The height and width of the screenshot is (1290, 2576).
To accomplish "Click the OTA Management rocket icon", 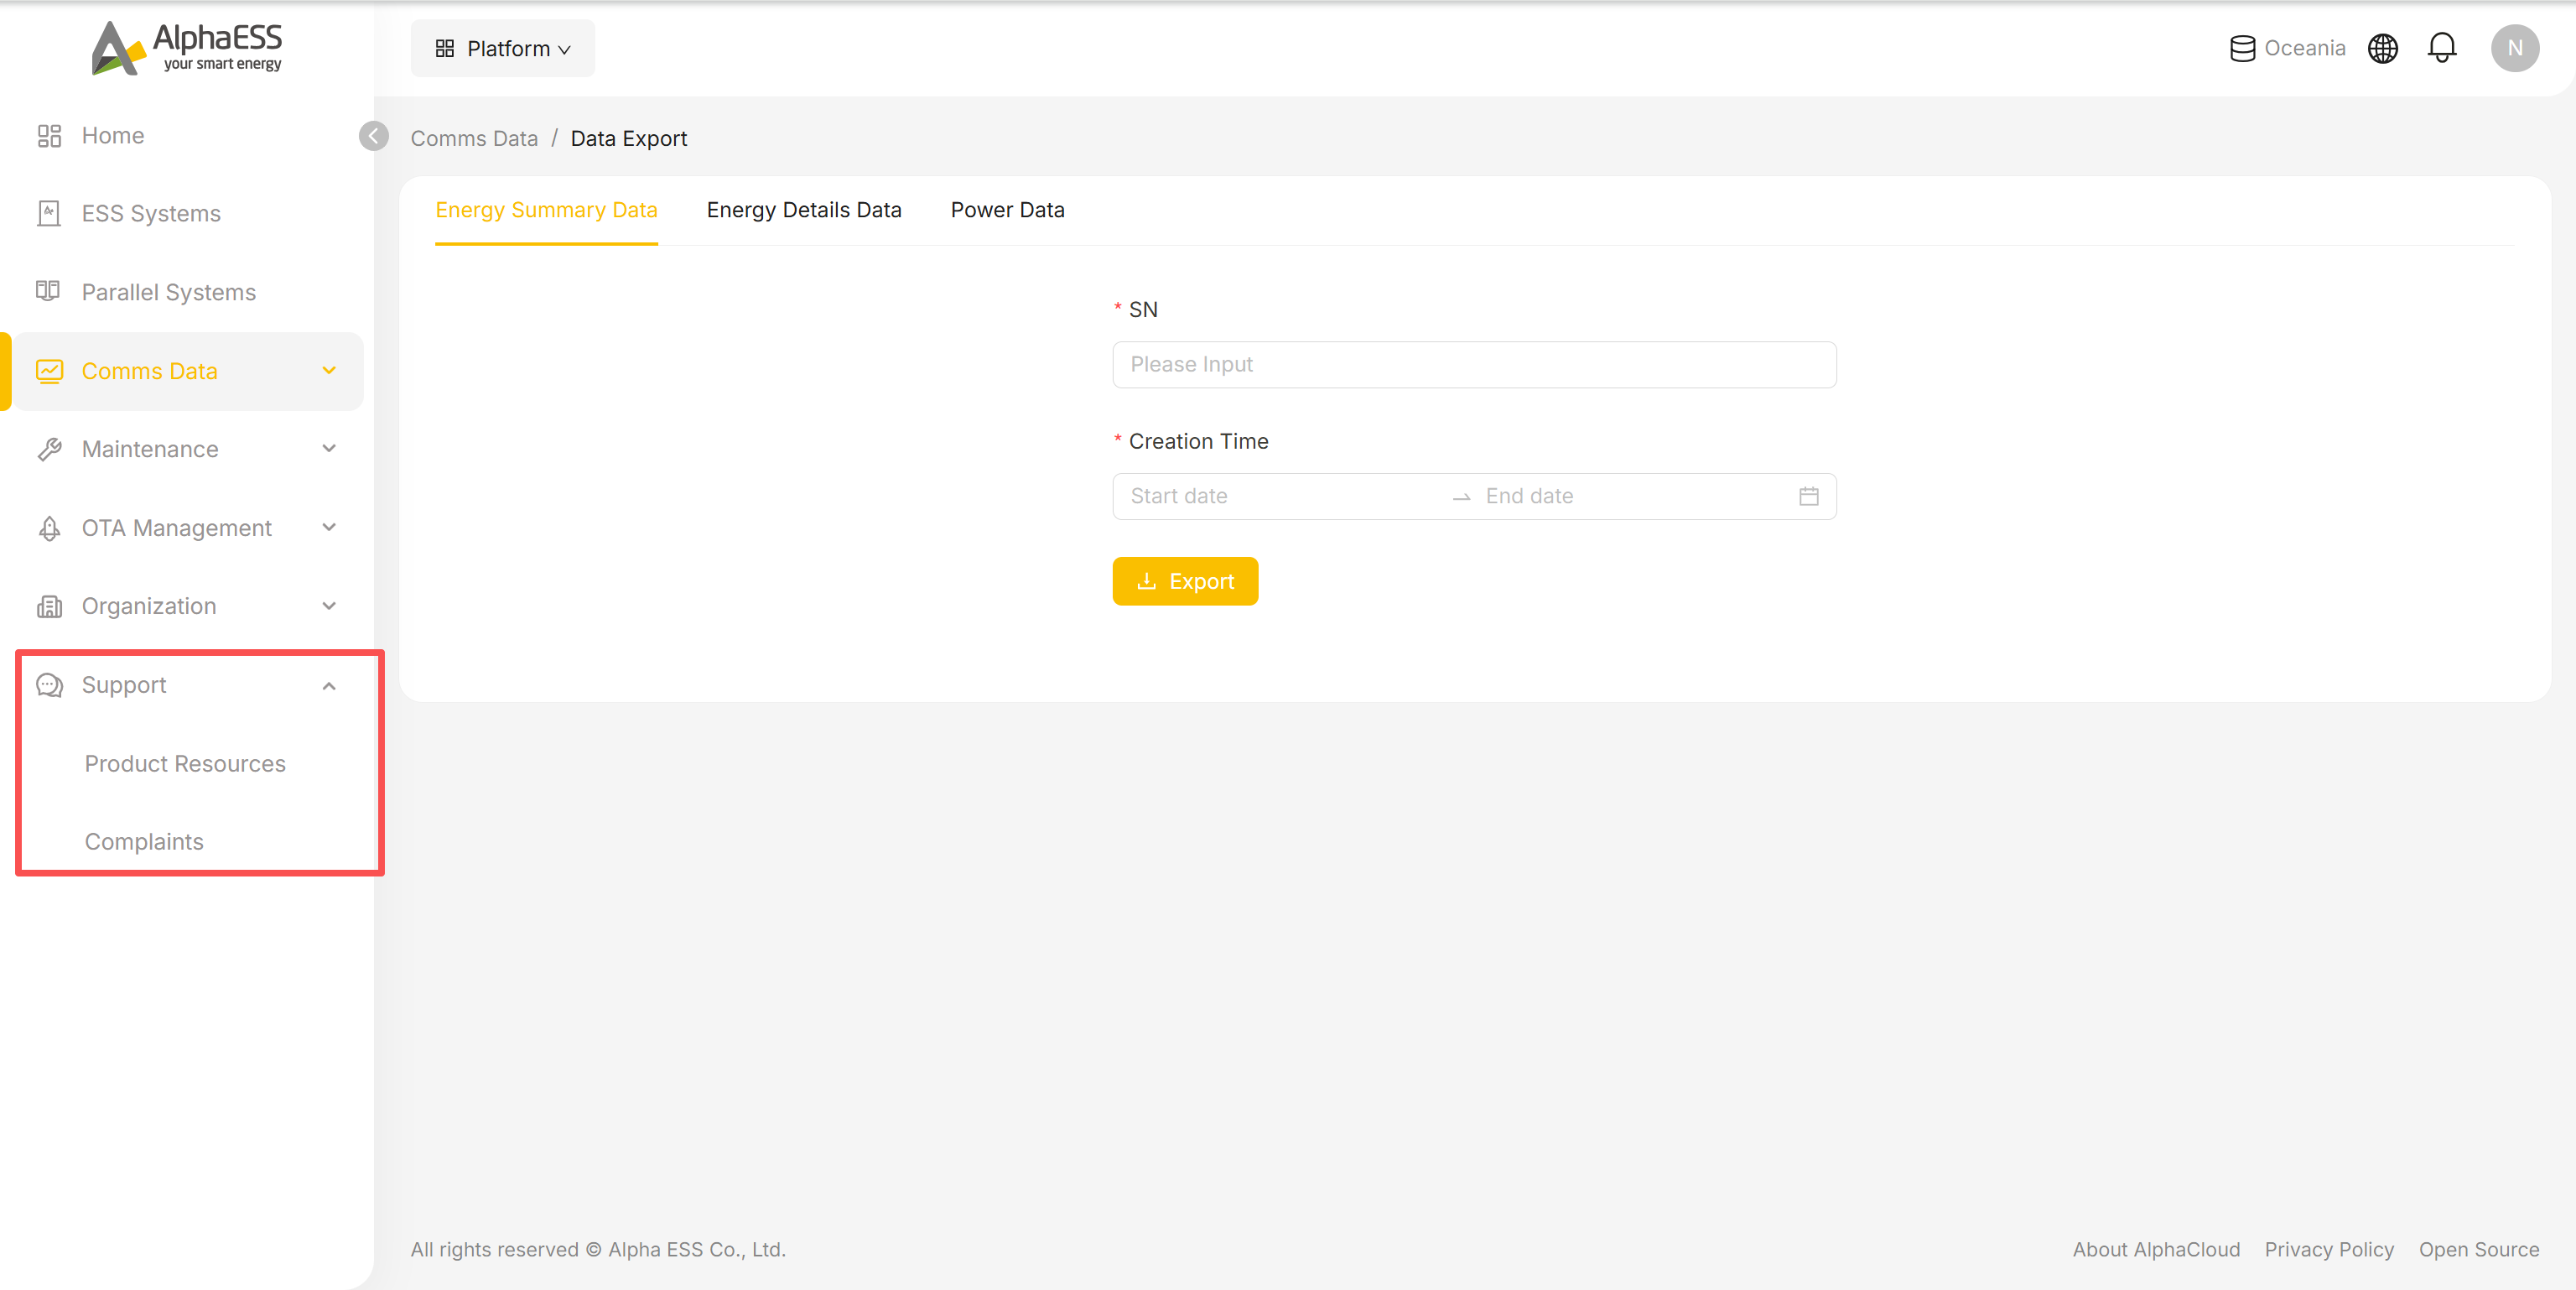I will point(49,528).
